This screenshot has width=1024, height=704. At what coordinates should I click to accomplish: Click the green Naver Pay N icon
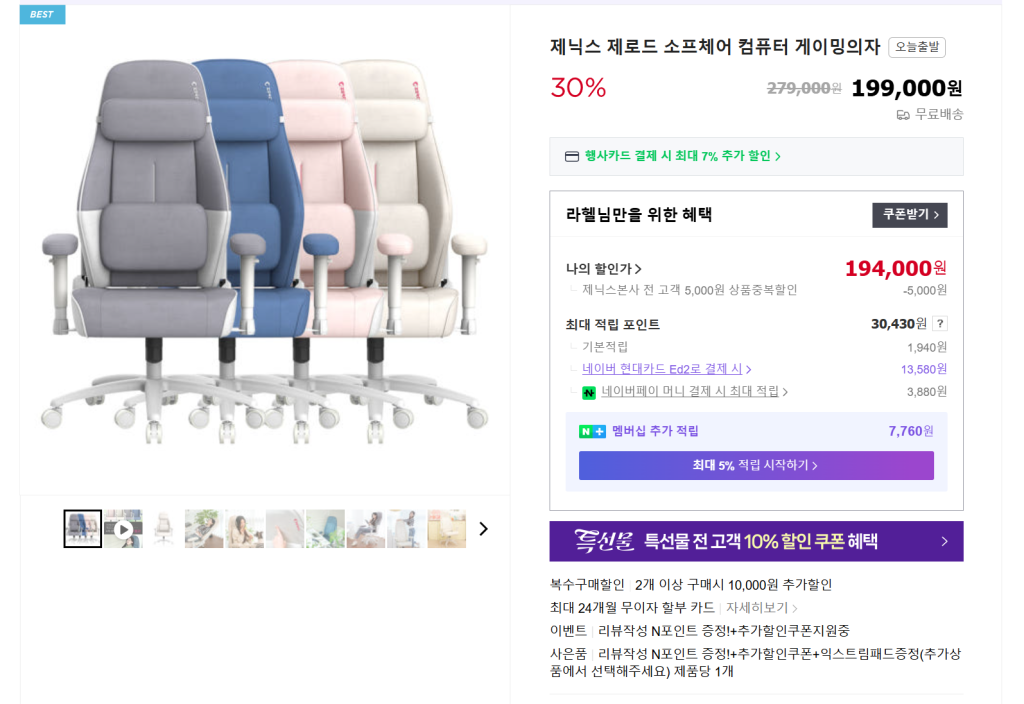tap(589, 392)
